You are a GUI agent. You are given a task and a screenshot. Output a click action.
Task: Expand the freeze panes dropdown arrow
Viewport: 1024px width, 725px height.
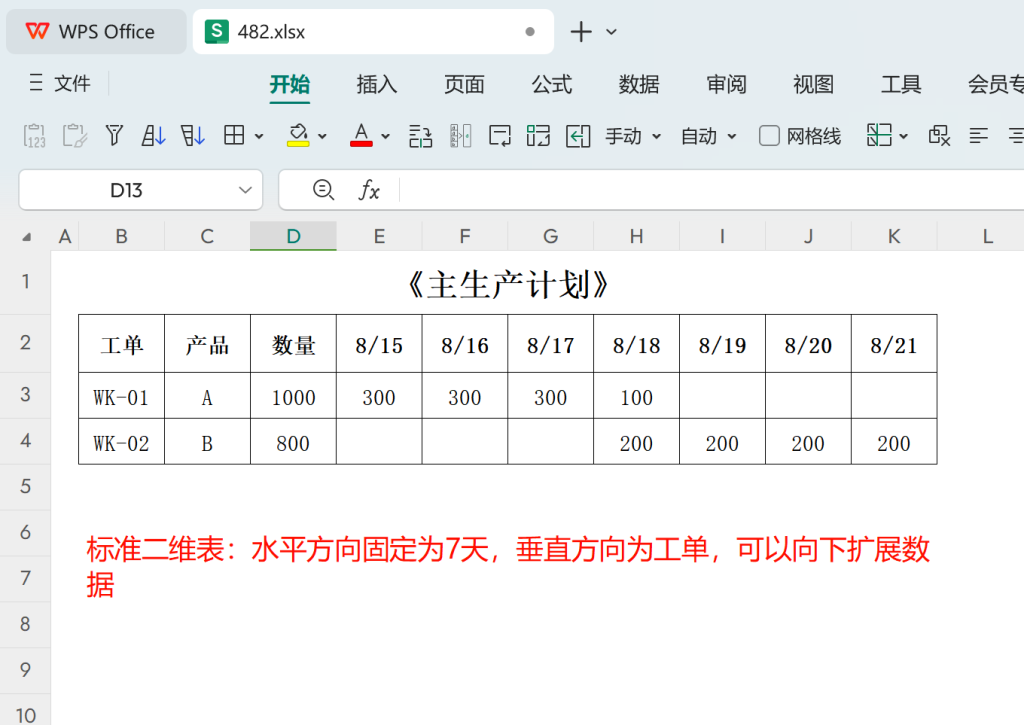(x=904, y=137)
